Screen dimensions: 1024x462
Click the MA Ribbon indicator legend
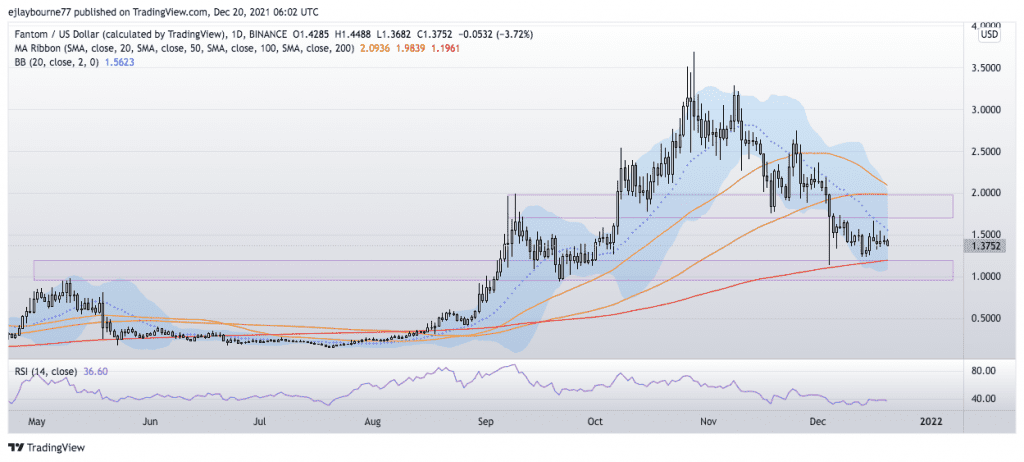coord(184,48)
